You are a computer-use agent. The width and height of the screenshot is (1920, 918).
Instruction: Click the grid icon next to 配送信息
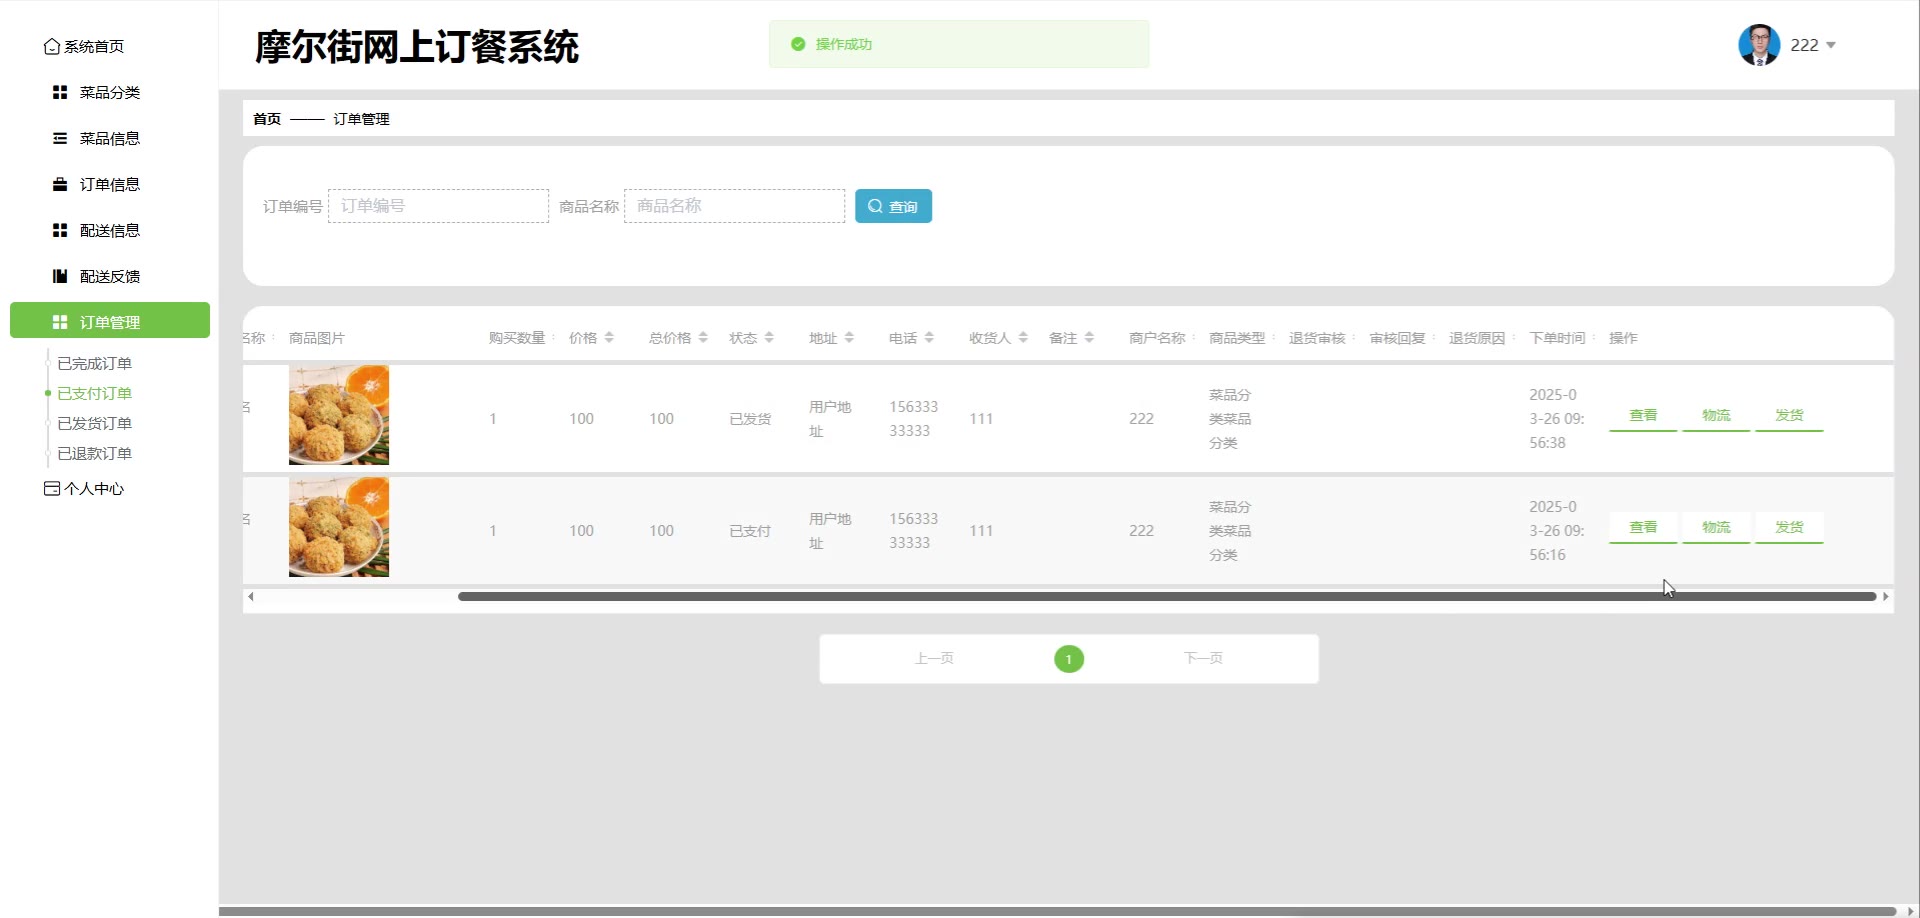click(60, 230)
